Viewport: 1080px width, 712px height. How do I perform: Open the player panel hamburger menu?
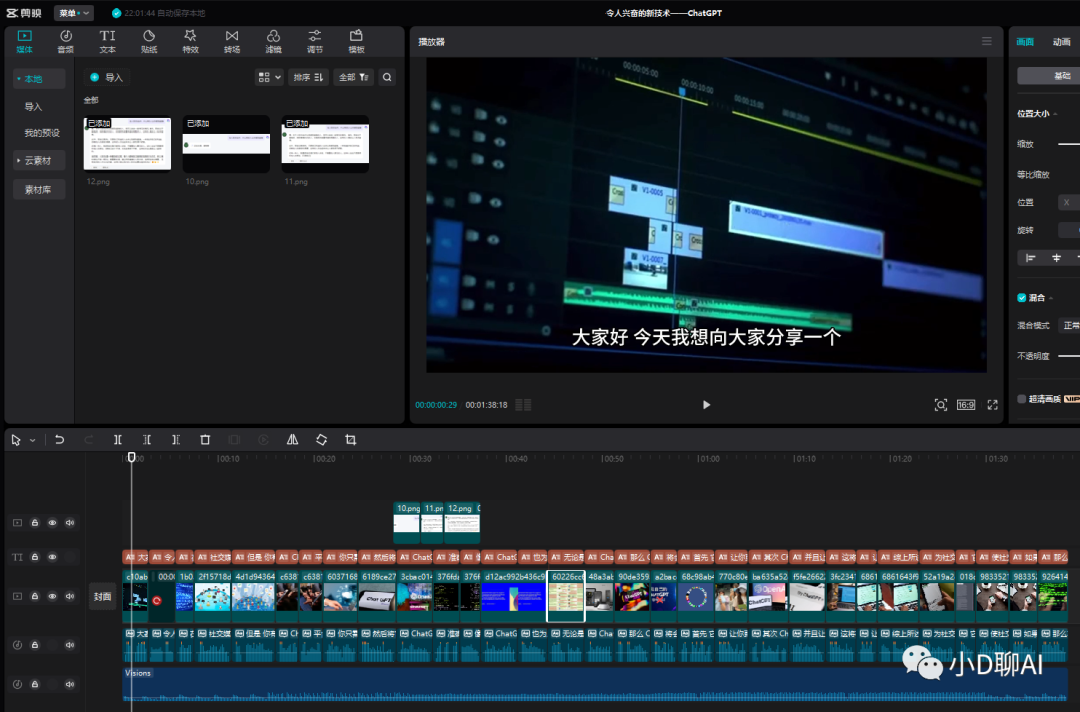(986, 42)
